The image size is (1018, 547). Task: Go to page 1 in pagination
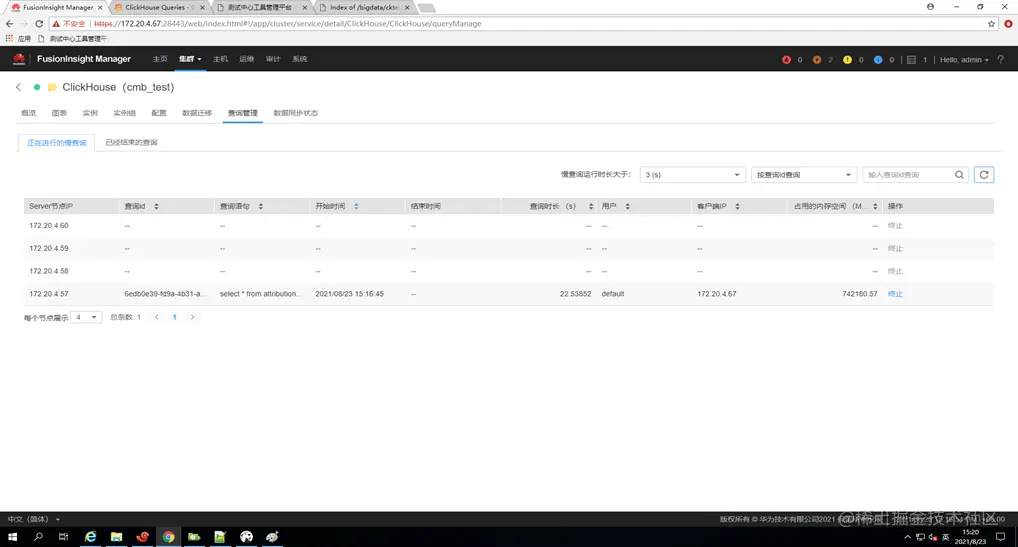pos(174,317)
